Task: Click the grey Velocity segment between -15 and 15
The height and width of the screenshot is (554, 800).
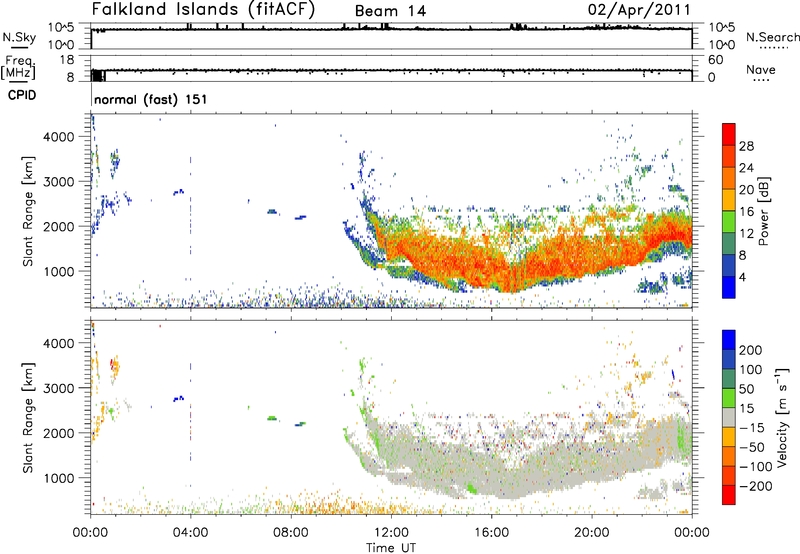Action: point(729,418)
